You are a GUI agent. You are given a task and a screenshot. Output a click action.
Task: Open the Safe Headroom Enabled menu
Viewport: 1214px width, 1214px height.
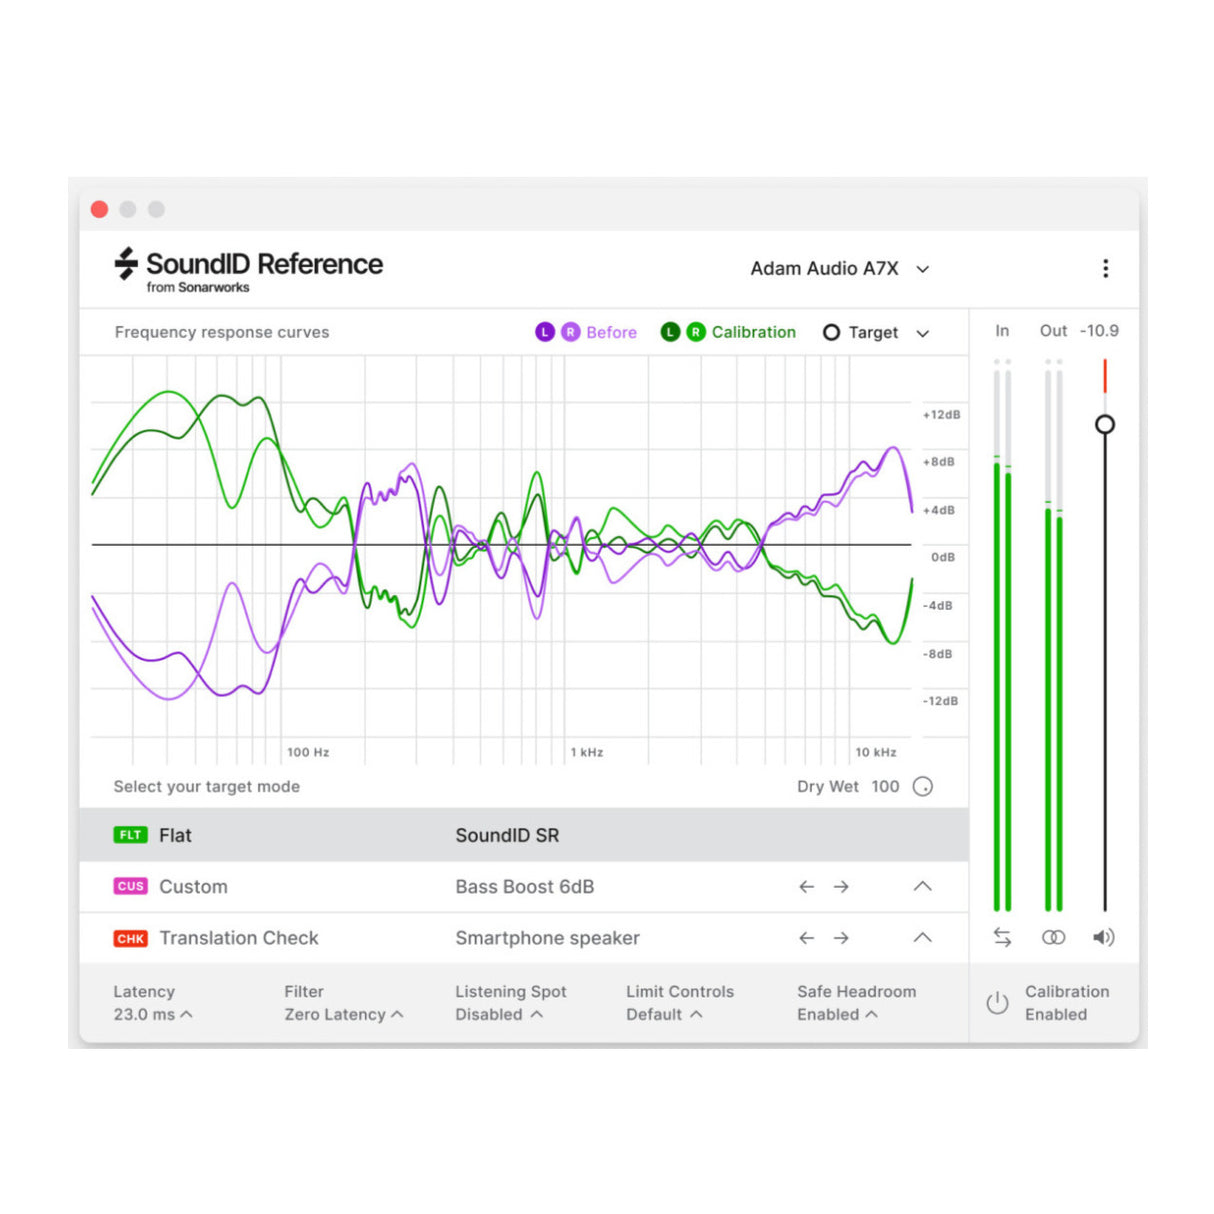click(x=857, y=1003)
